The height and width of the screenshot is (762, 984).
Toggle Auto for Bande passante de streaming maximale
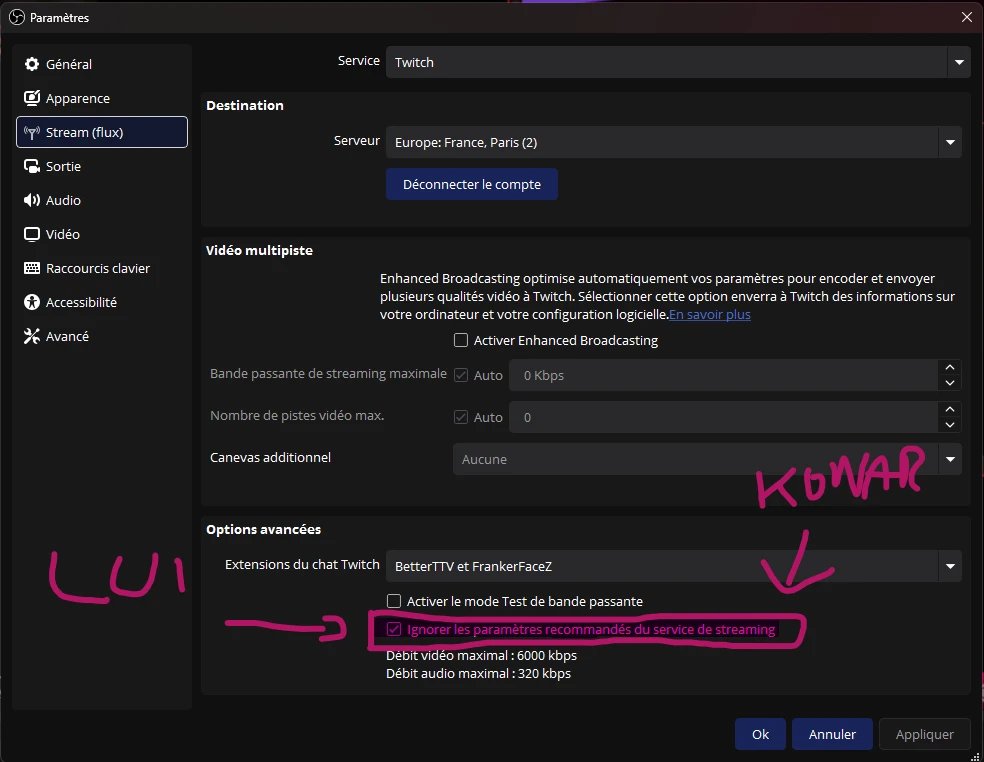461,375
